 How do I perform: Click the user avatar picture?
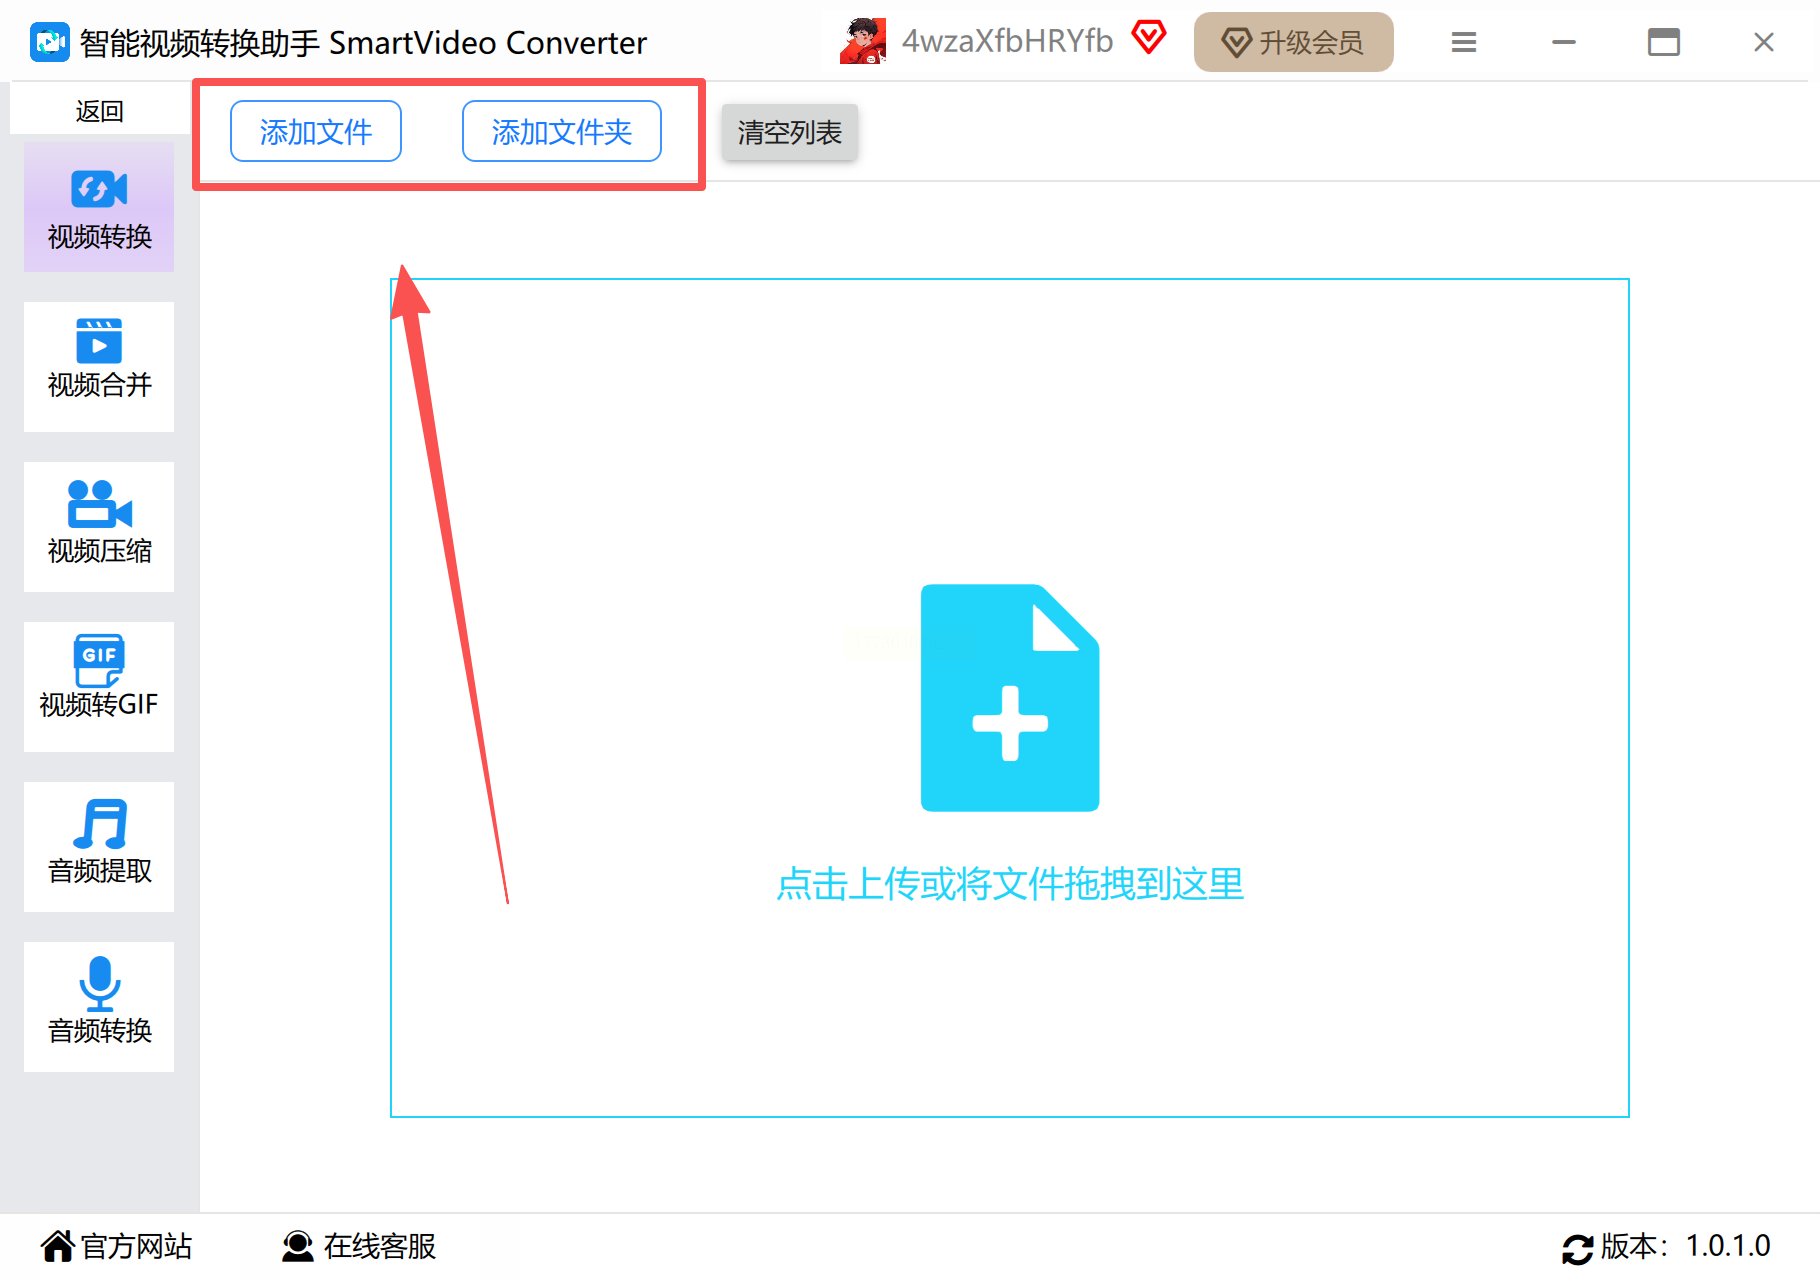(x=863, y=41)
